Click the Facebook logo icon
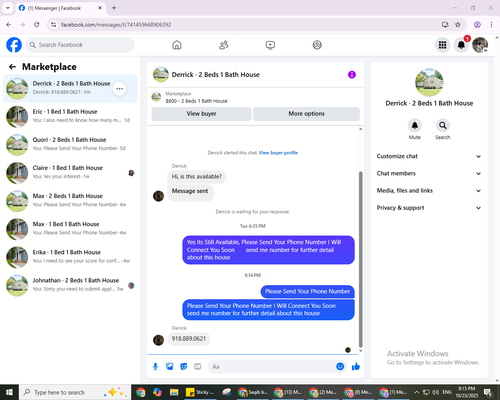 [14, 45]
